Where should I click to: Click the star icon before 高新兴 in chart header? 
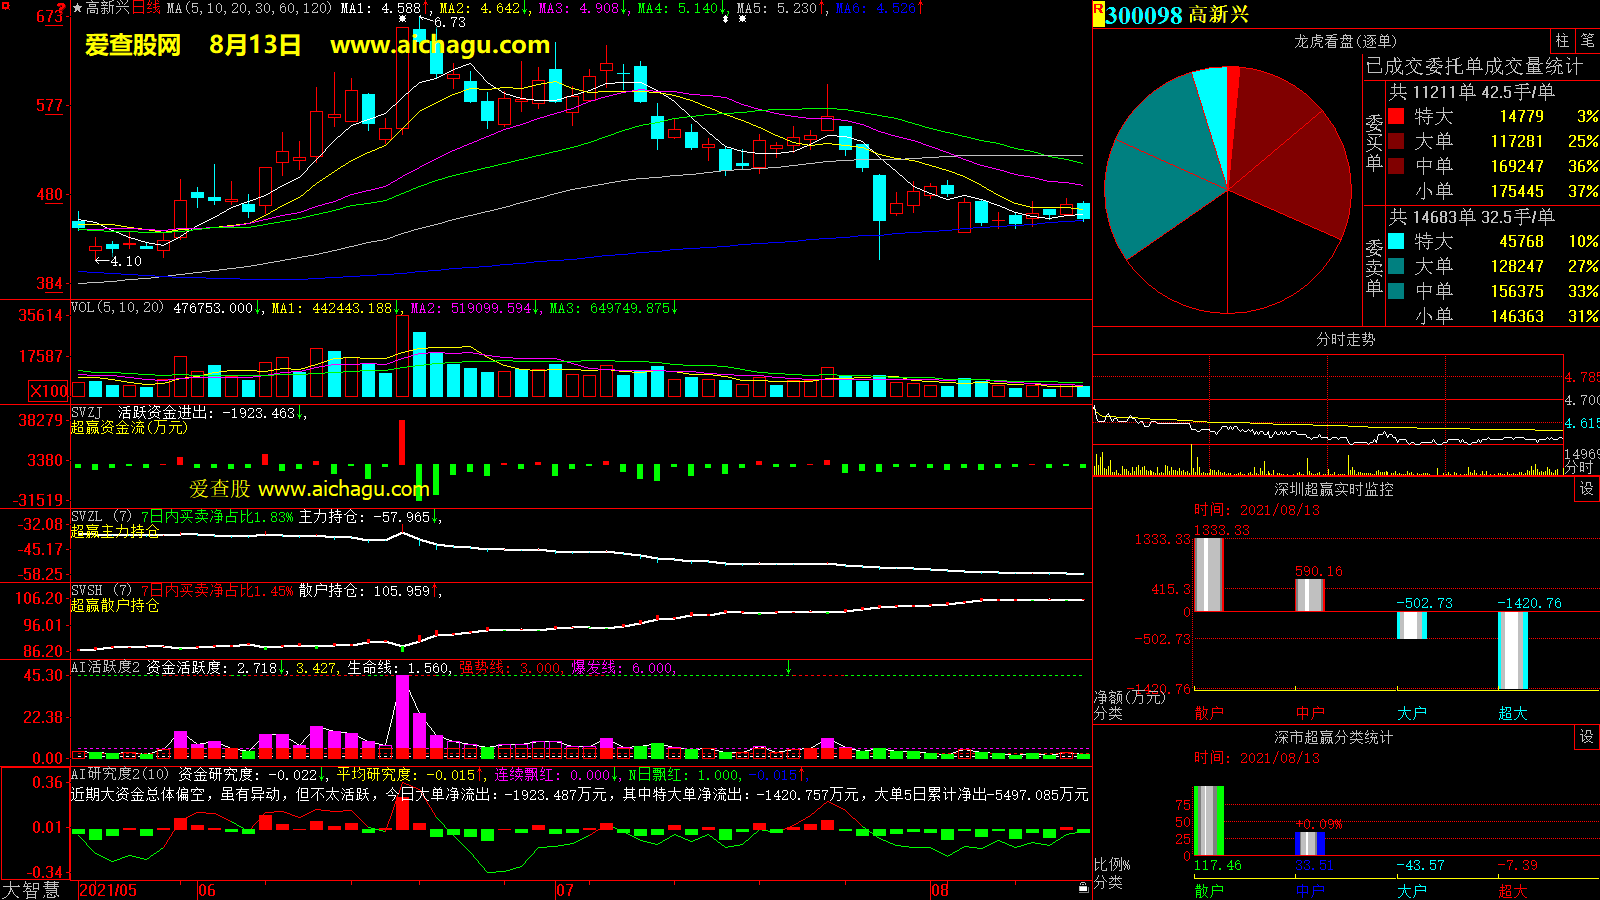coord(77,9)
